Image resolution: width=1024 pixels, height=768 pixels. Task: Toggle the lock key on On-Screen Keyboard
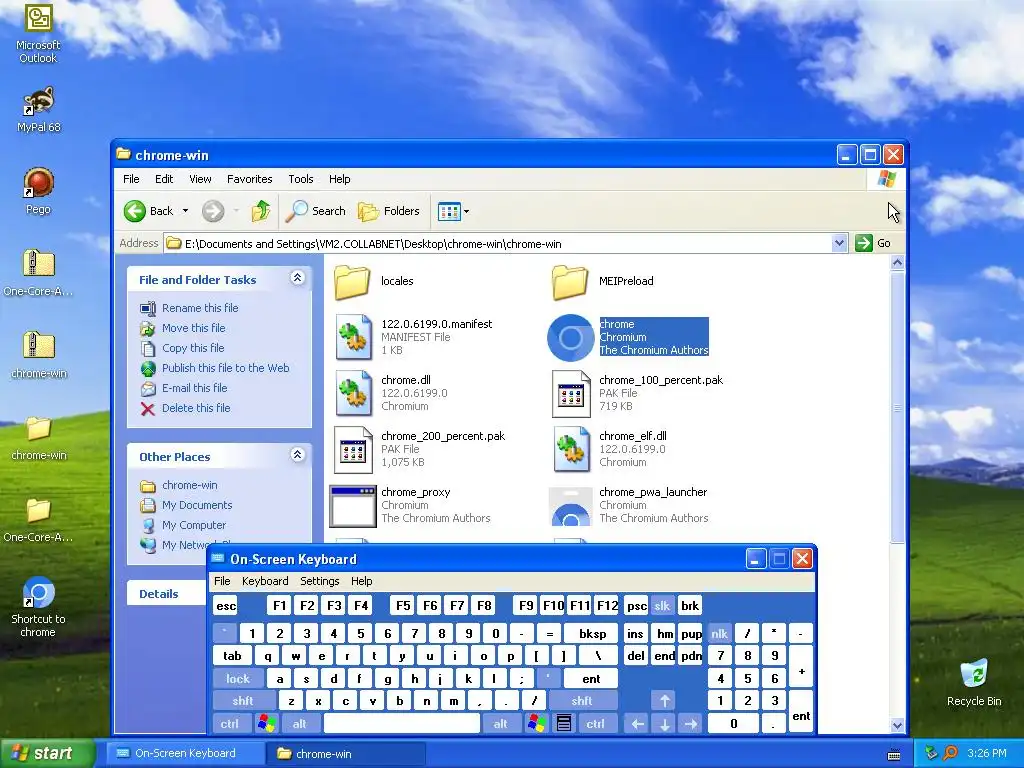238,679
